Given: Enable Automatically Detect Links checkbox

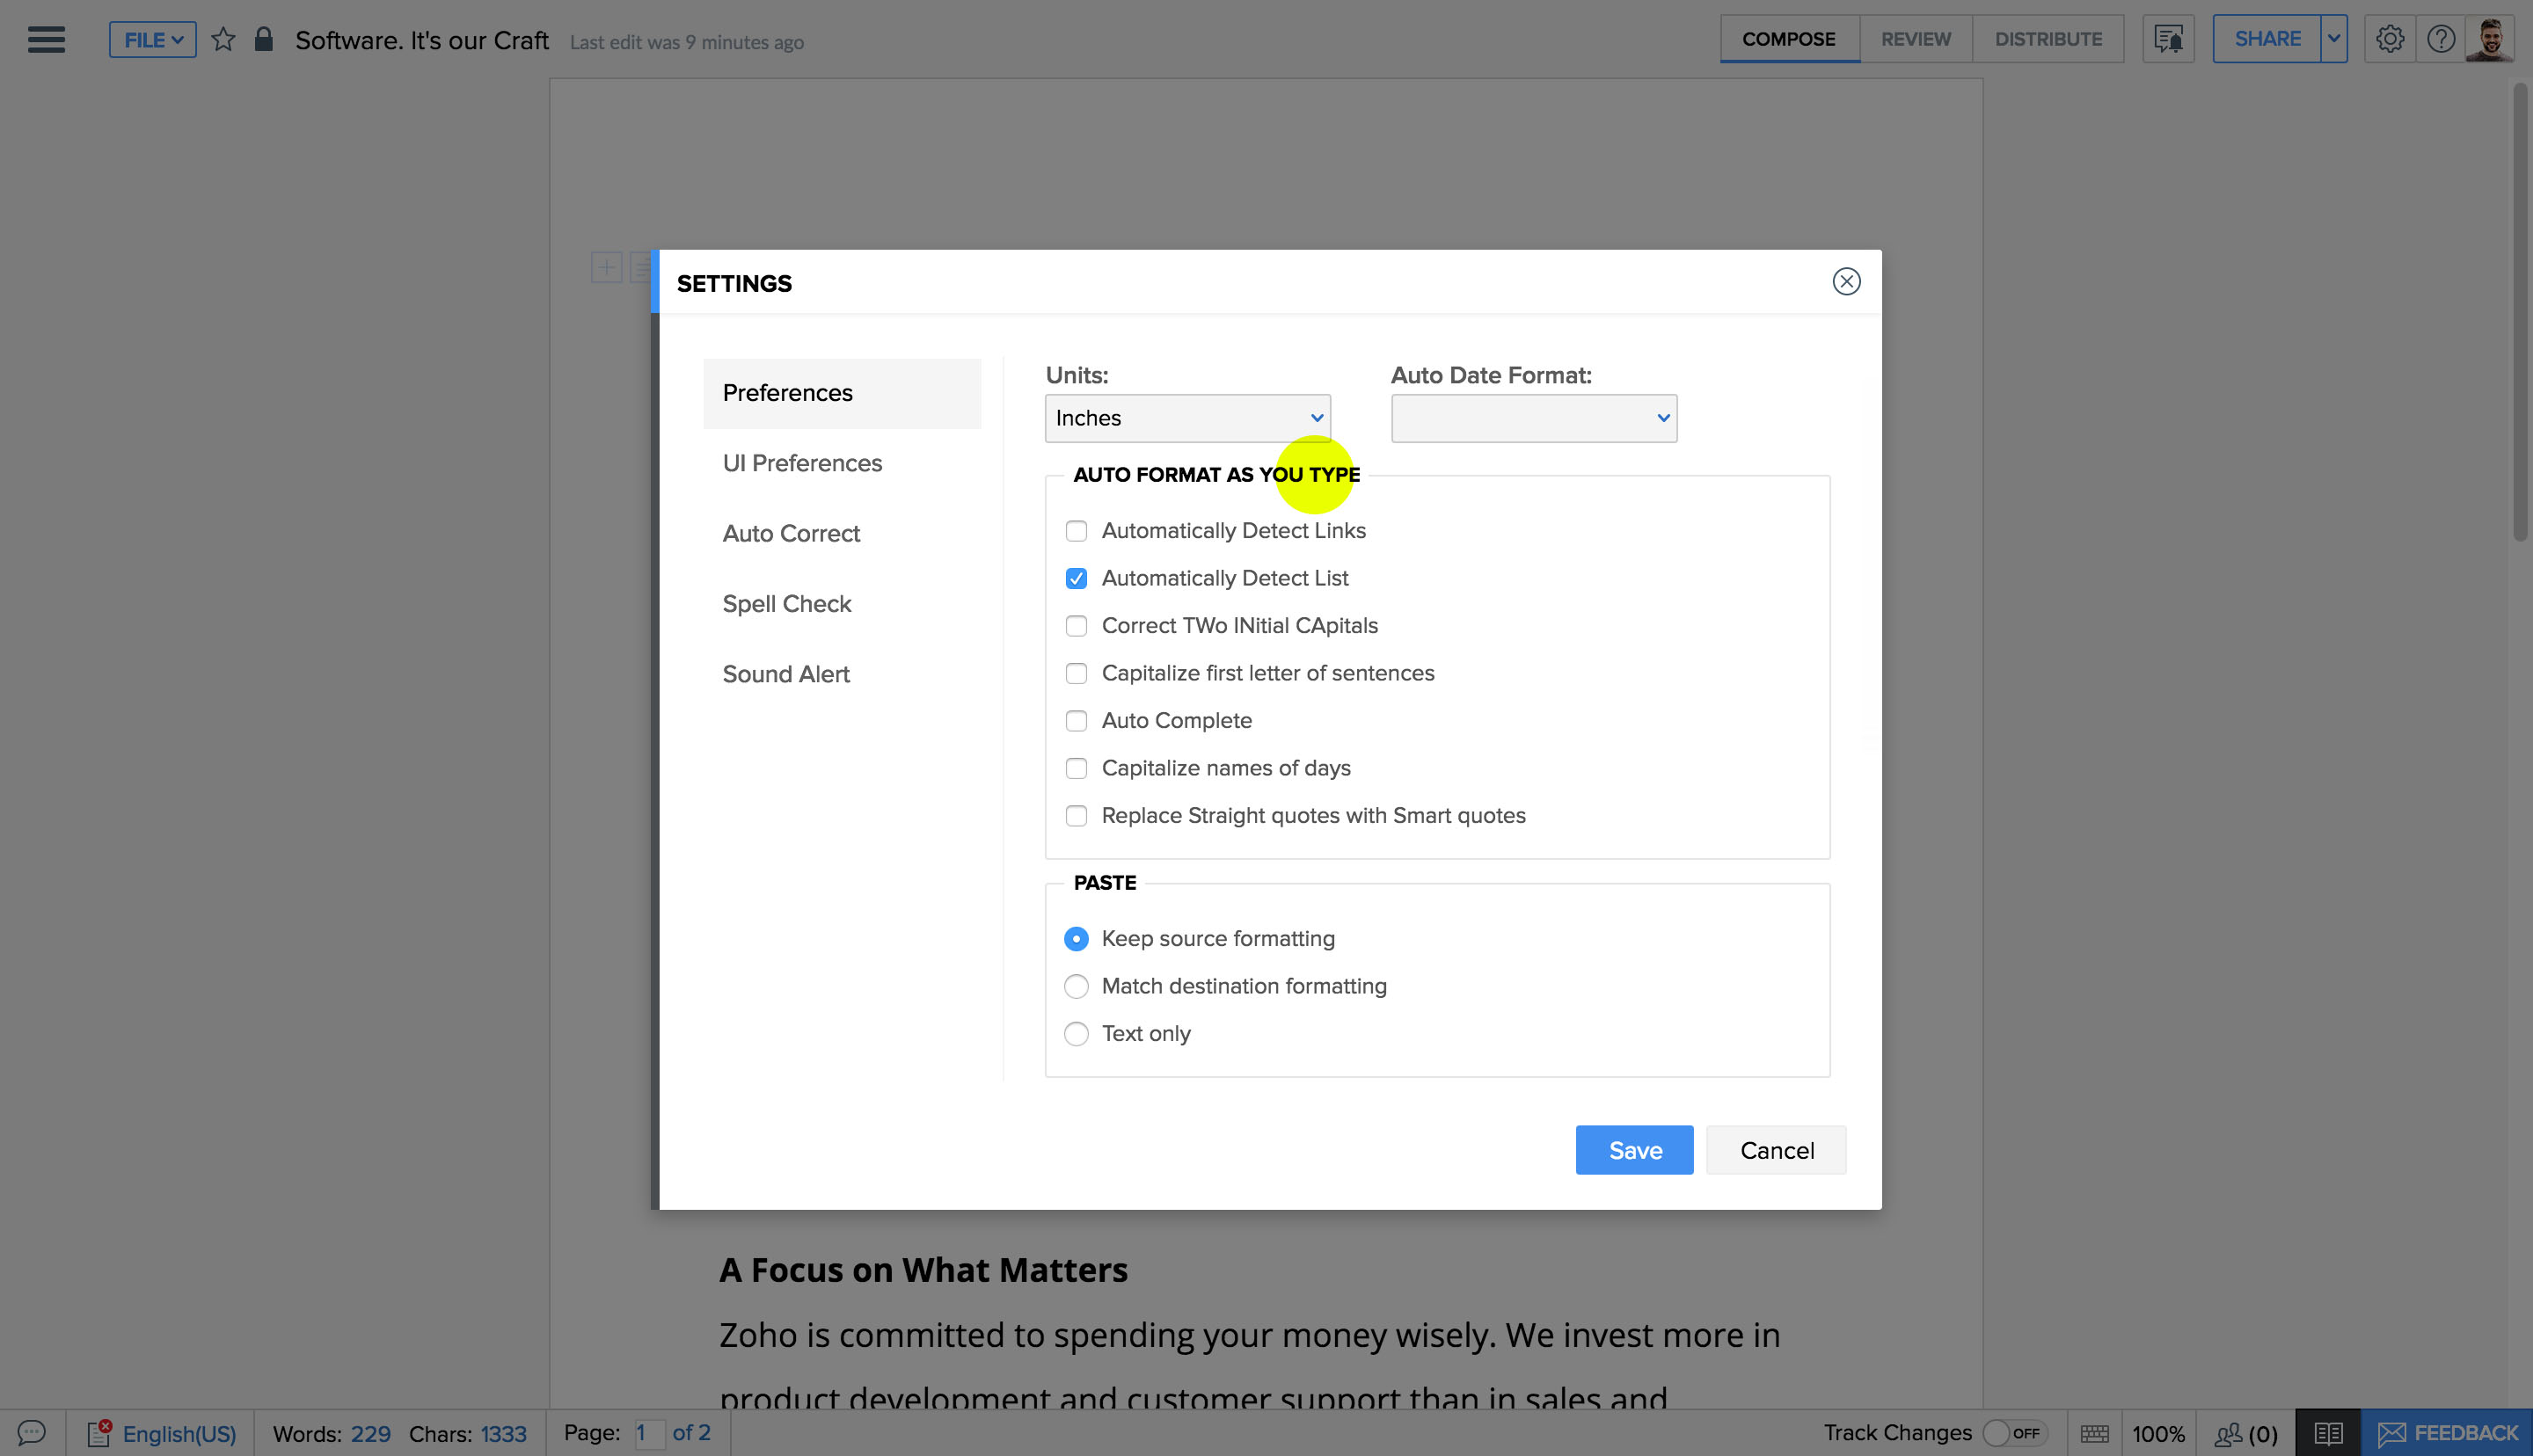Looking at the screenshot, I should pyautogui.click(x=1075, y=530).
